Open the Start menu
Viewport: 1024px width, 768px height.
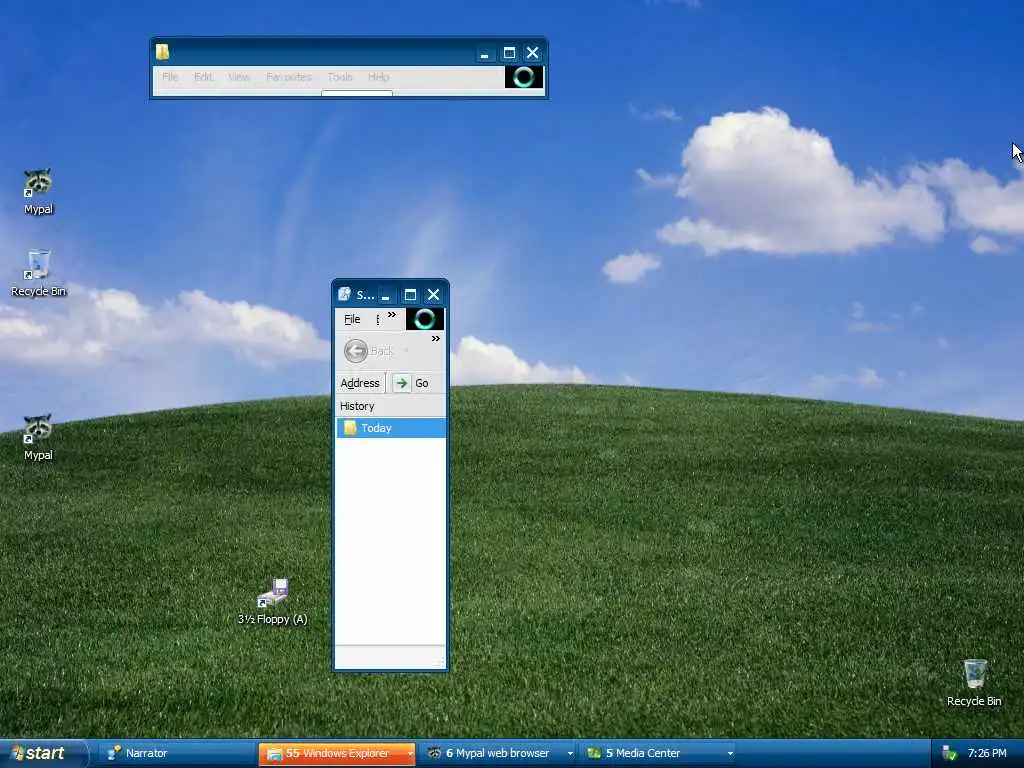(43, 754)
